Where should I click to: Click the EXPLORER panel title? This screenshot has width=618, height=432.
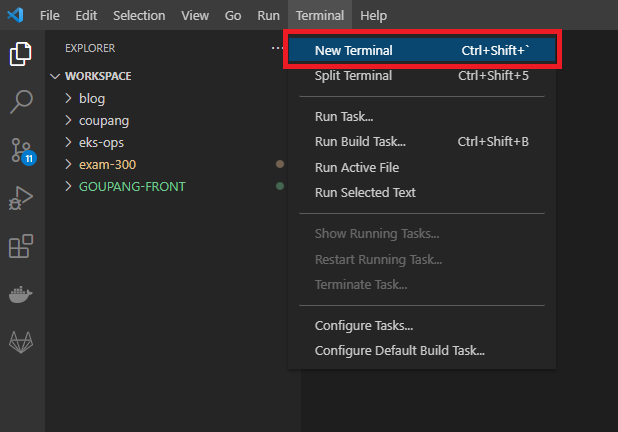(x=90, y=48)
